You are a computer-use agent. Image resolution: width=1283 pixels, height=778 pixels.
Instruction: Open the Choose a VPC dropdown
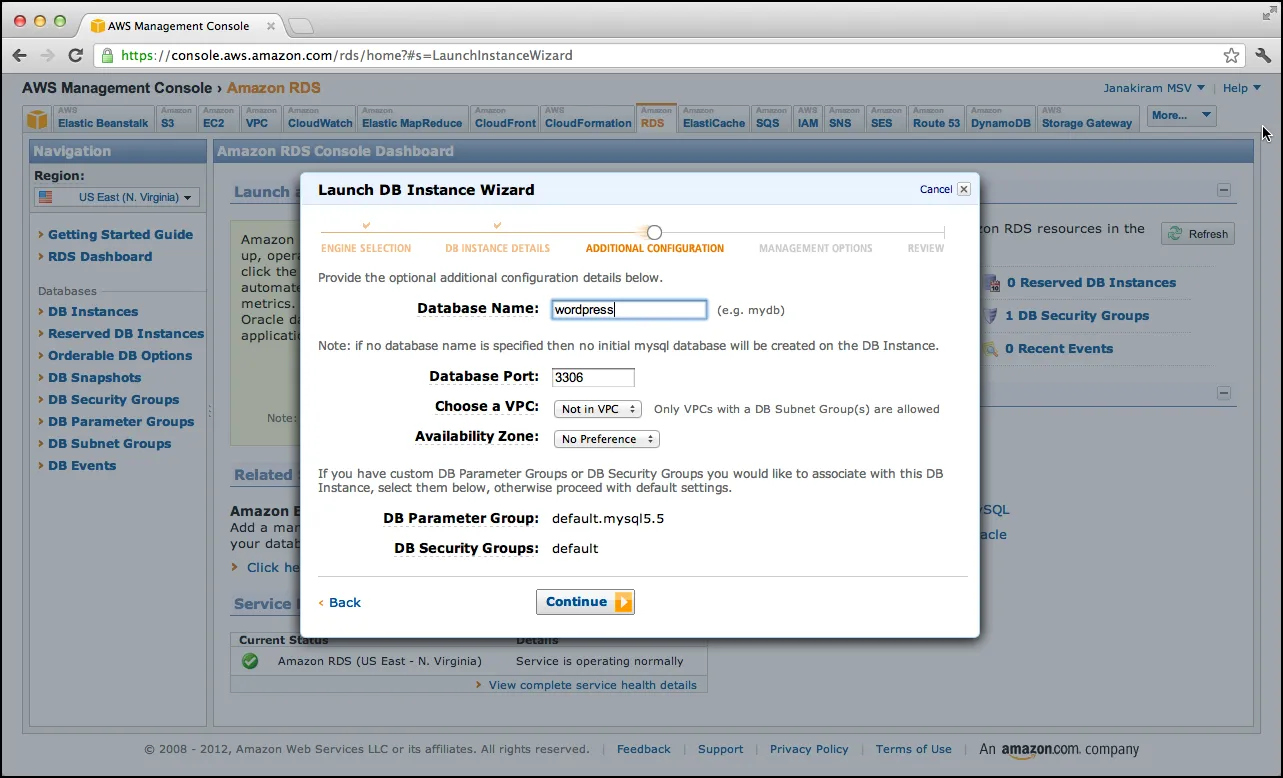click(x=598, y=409)
